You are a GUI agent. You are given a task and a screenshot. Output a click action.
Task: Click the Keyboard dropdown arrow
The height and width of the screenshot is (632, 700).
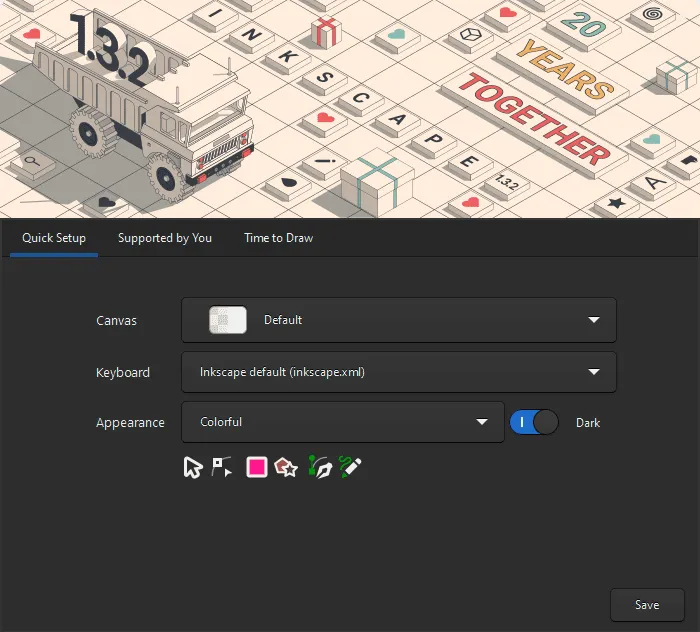(x=594, y=371)
